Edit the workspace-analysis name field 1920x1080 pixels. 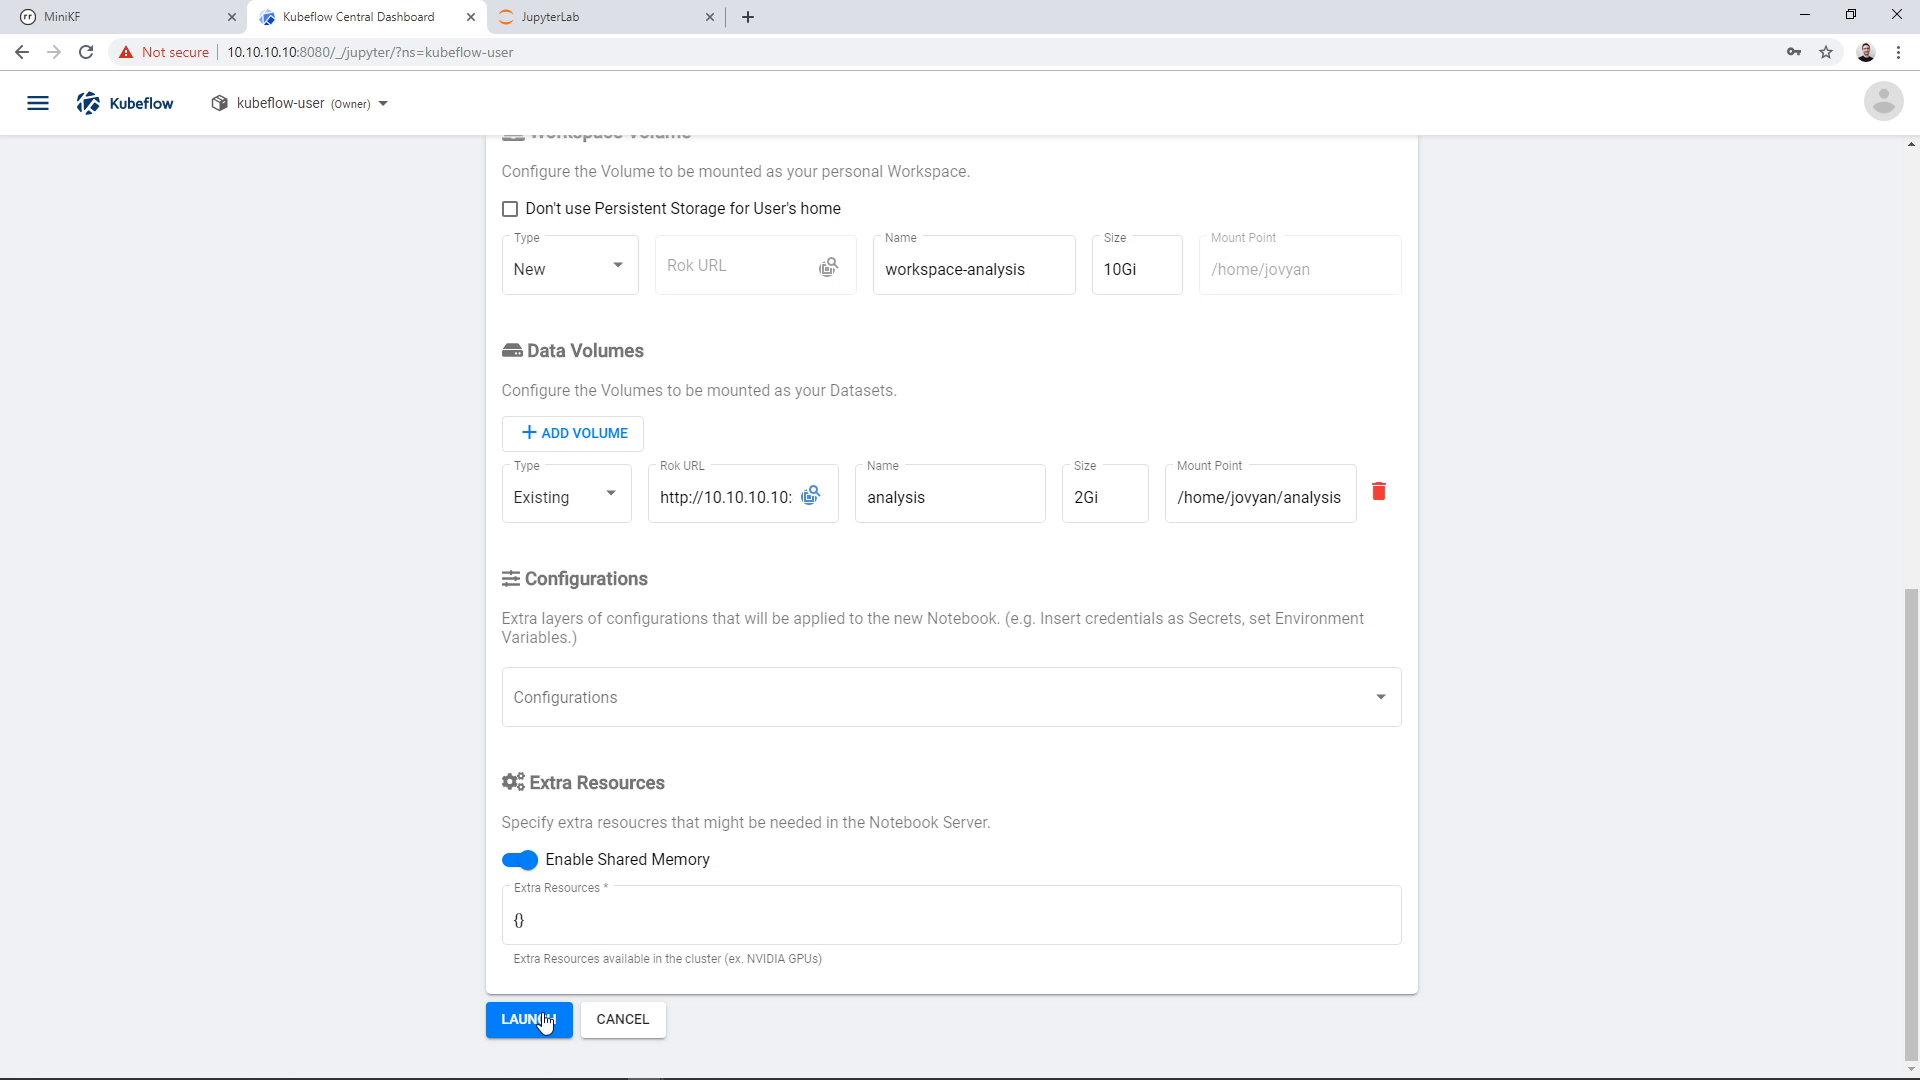974,265
